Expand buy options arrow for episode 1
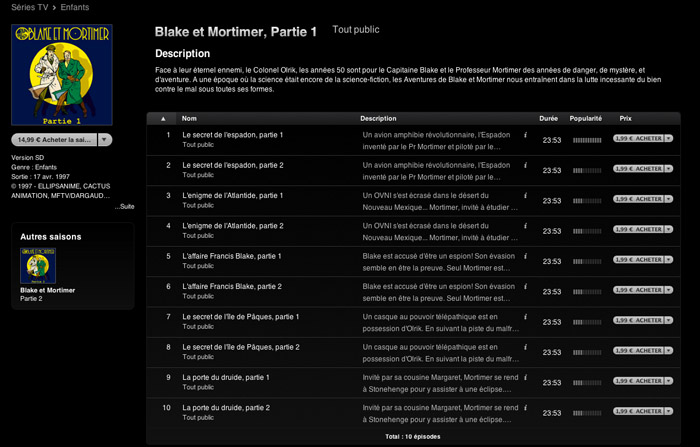 (669, 138)
